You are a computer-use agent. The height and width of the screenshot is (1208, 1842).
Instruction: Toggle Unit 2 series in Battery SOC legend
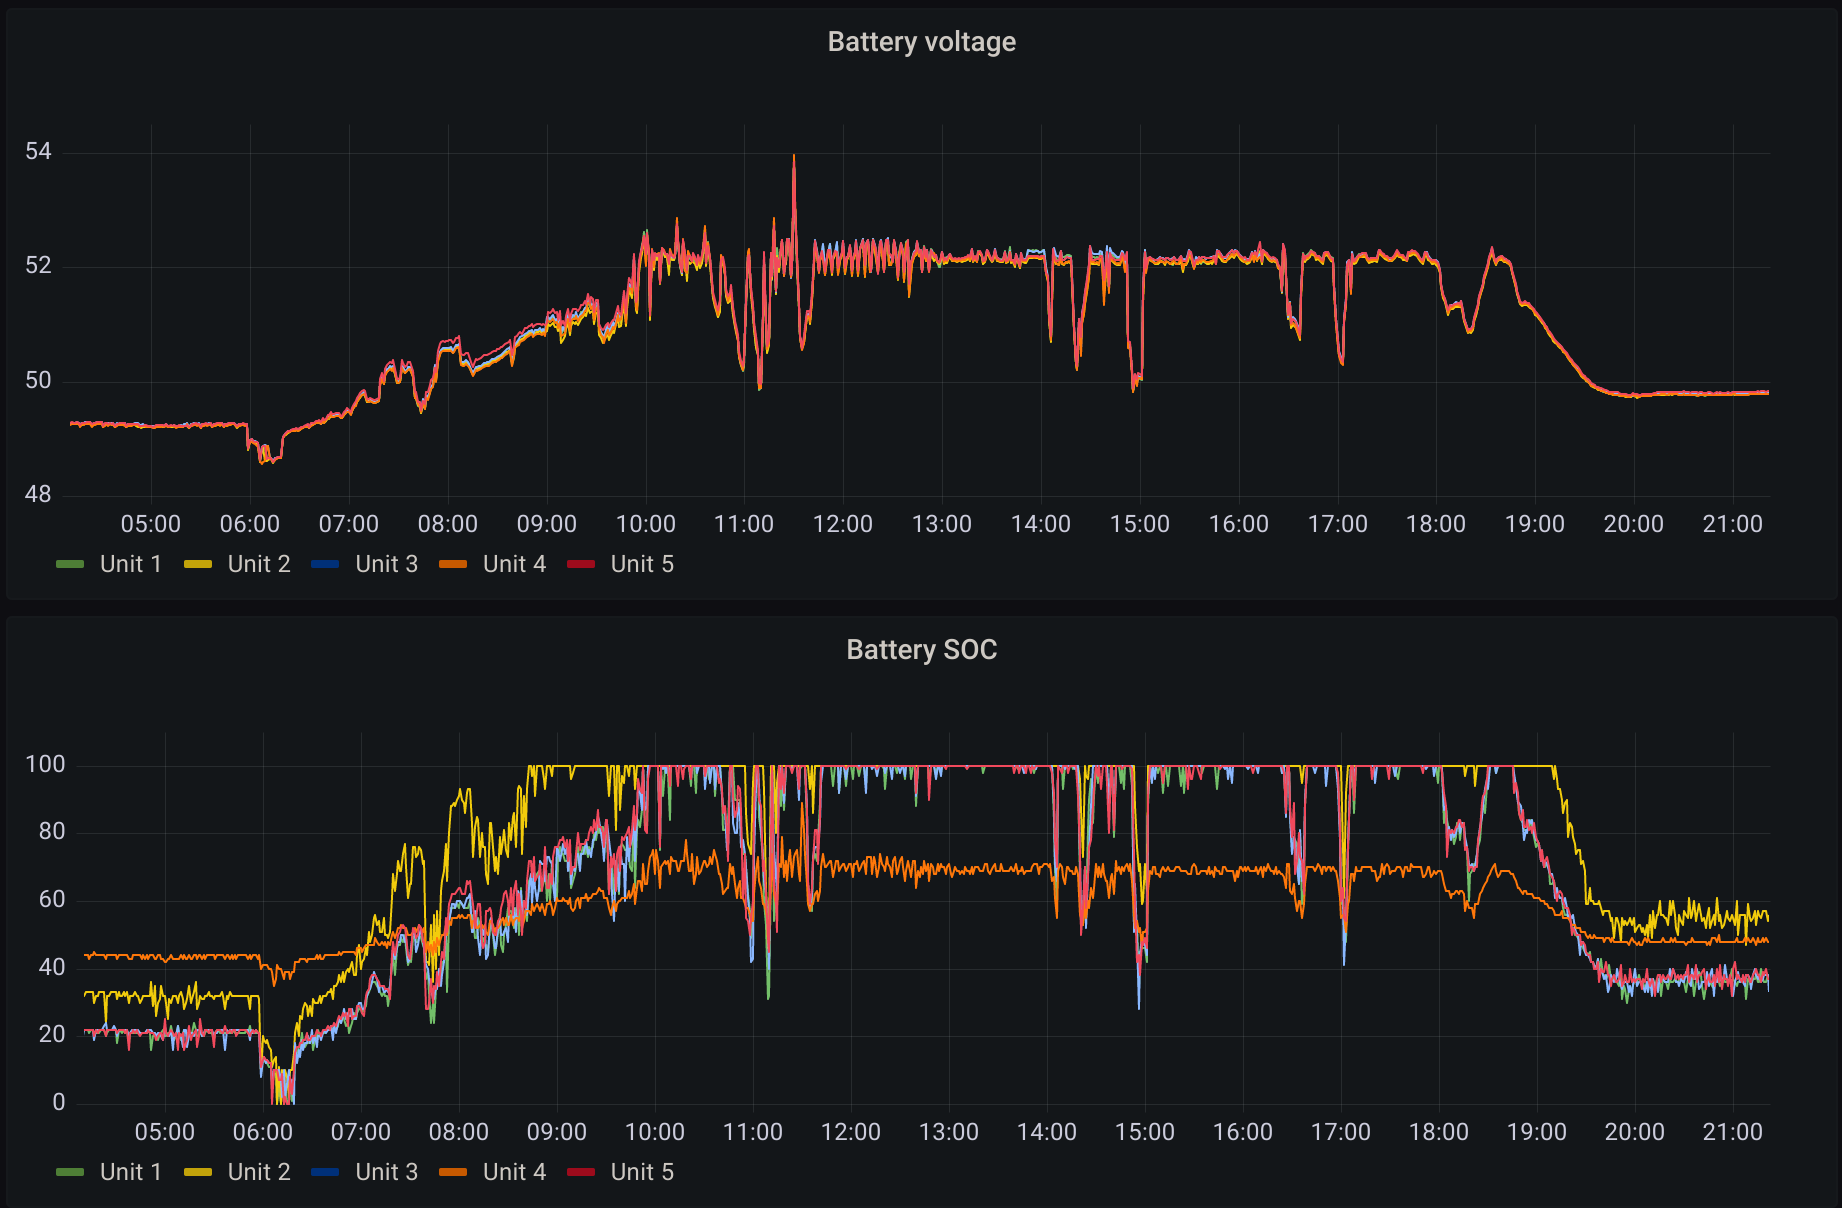(259, 1172)
